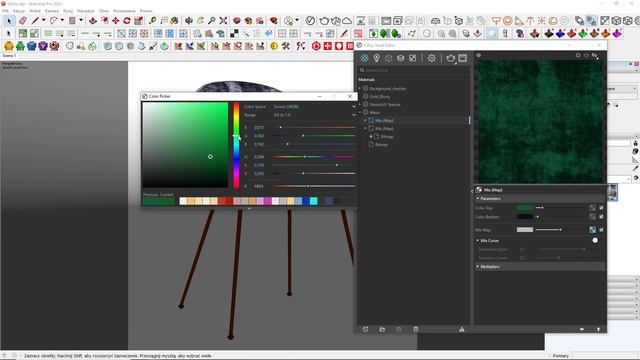Click the delete asset trash icon
The width and height of the screenshot is (640, 360).
coord(416,329)
